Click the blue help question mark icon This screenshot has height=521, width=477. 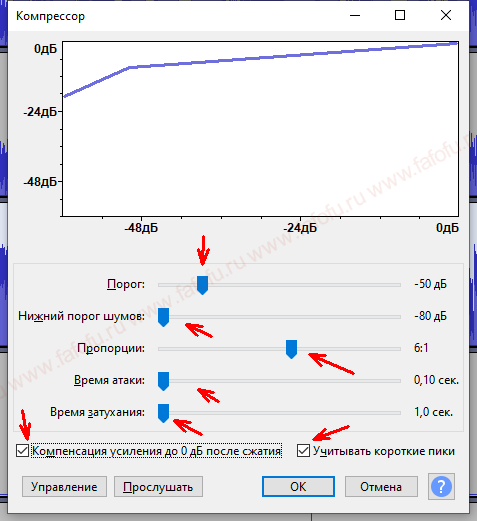[441, 487]
